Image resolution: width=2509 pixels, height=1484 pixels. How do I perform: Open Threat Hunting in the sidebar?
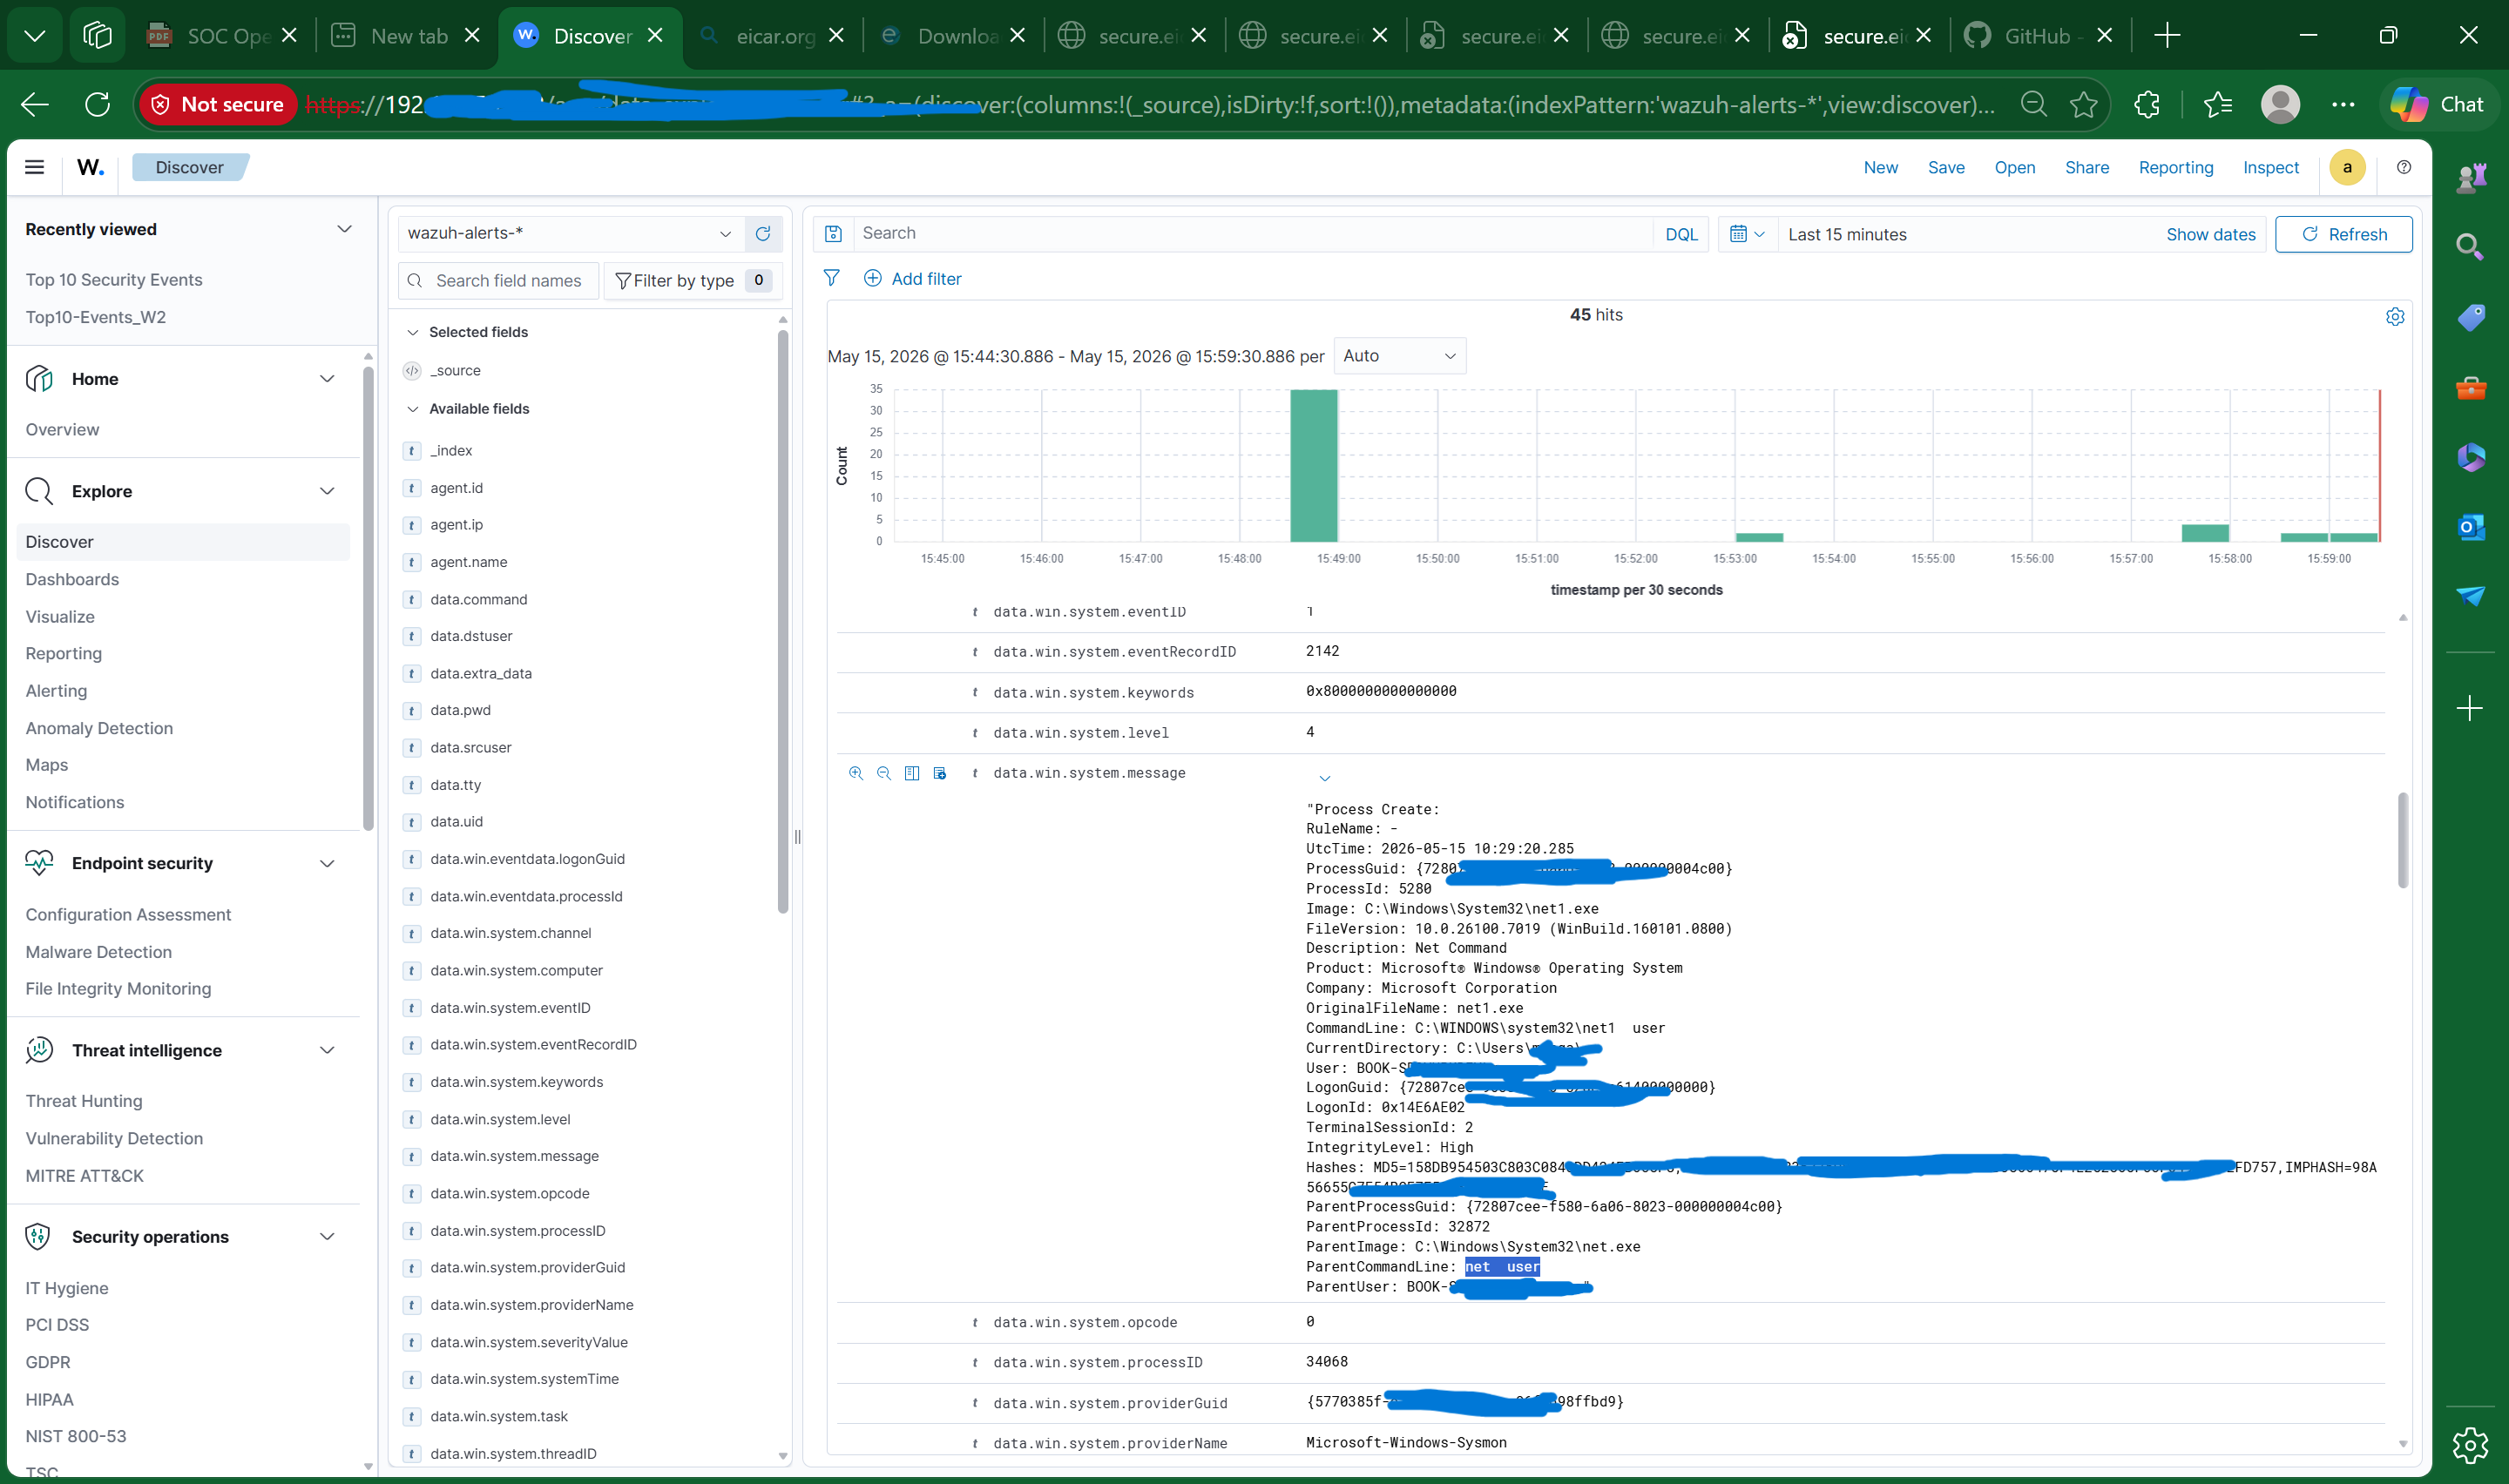point(84,1101)
